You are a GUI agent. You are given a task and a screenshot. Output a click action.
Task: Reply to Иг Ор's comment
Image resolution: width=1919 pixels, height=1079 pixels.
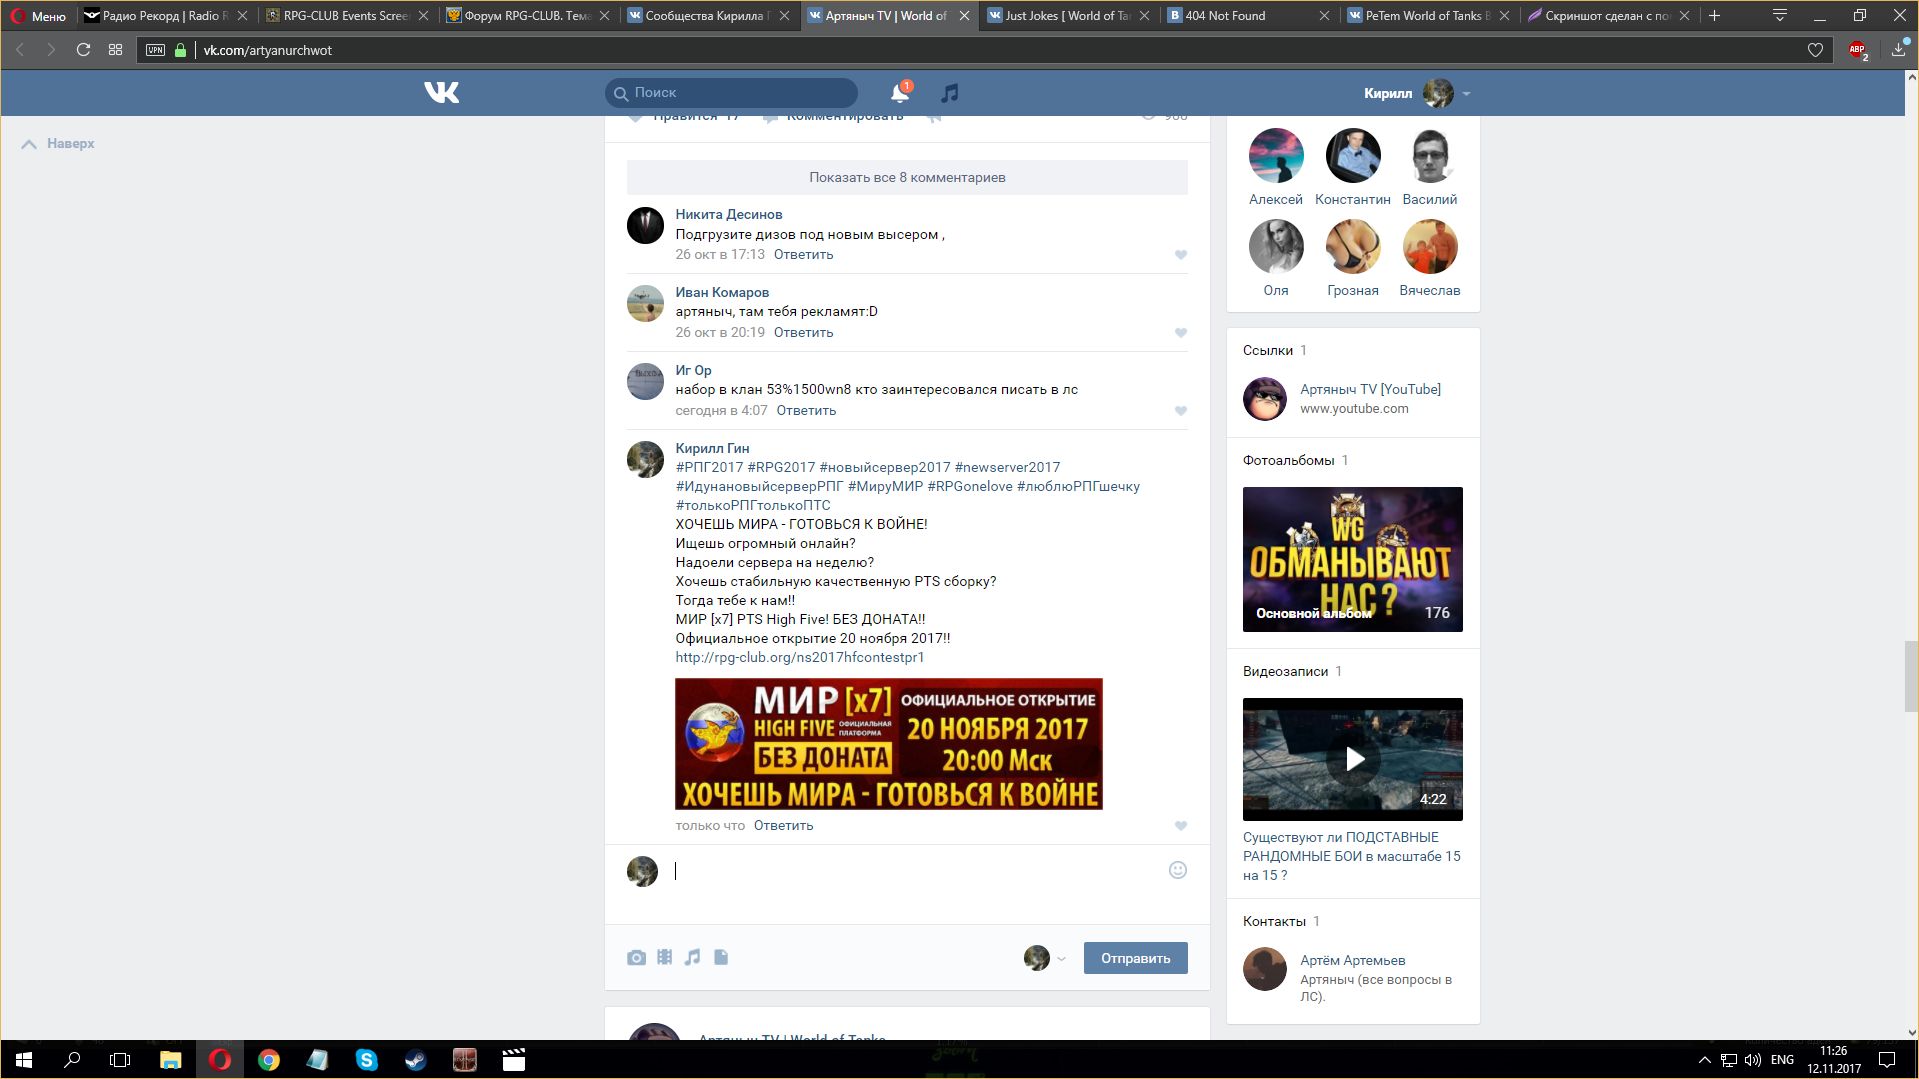click(806, 411)
